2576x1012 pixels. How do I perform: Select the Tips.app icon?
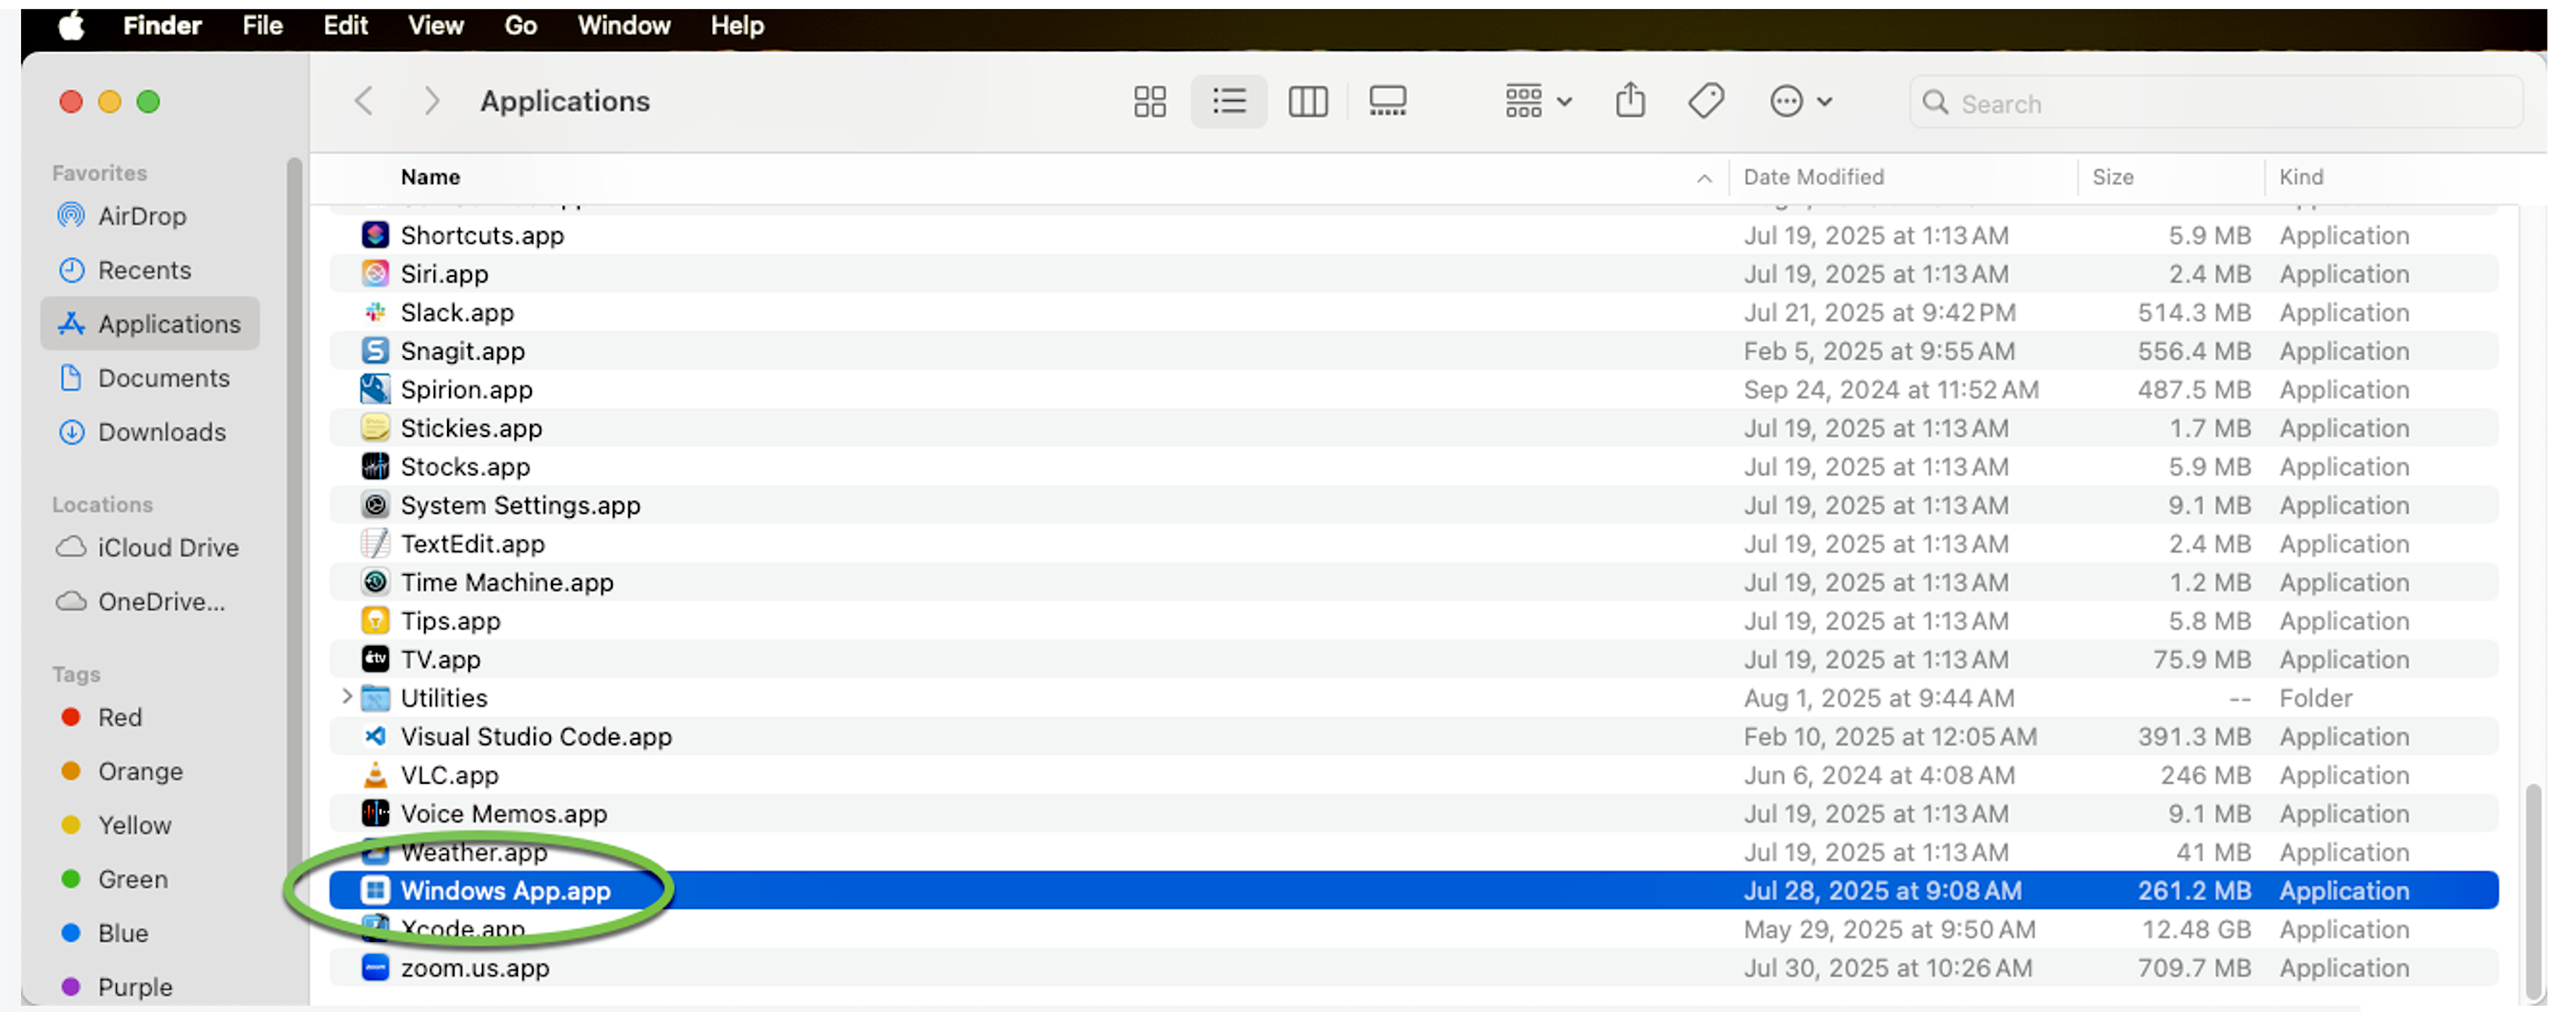click(375, 620)
